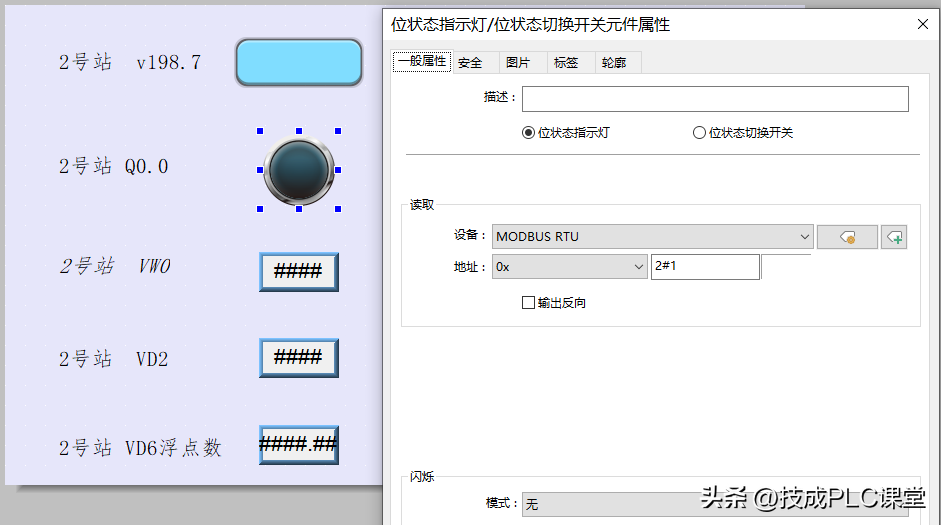Select the round indicator lamp on canvas
Screen dimensions: 941x525
pos(298,170)
